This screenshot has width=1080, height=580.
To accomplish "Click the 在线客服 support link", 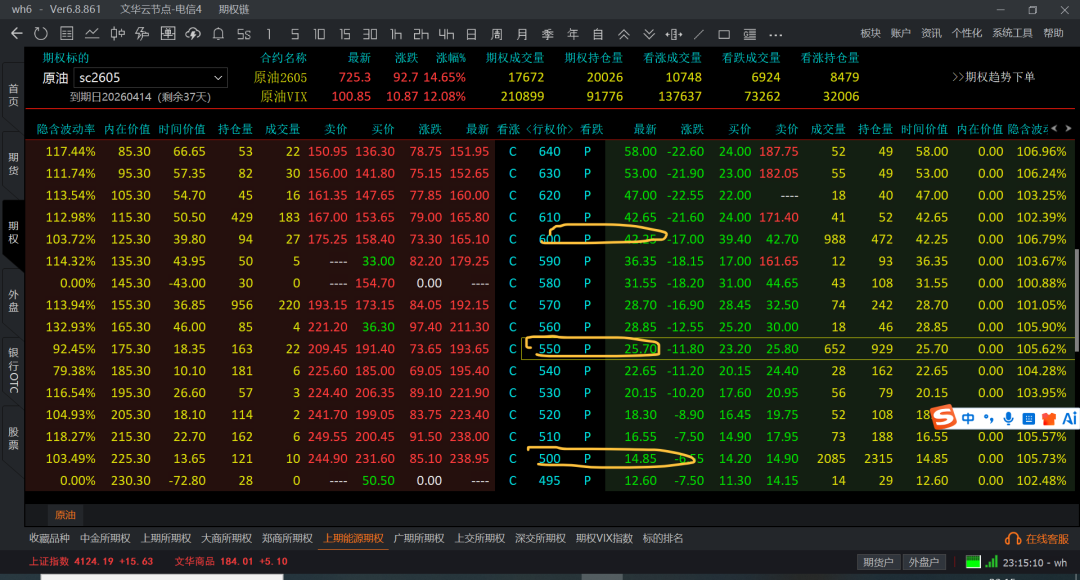I will click(x=1037, y=539).
